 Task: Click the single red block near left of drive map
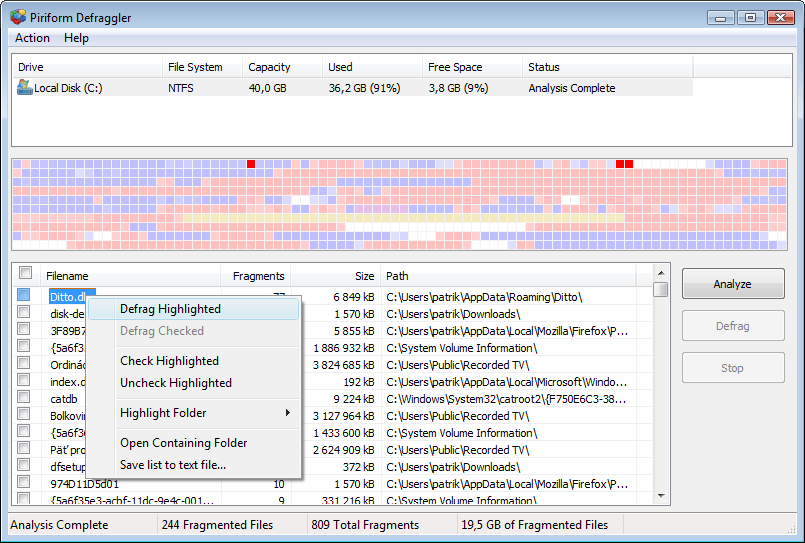tap(251, 164)
